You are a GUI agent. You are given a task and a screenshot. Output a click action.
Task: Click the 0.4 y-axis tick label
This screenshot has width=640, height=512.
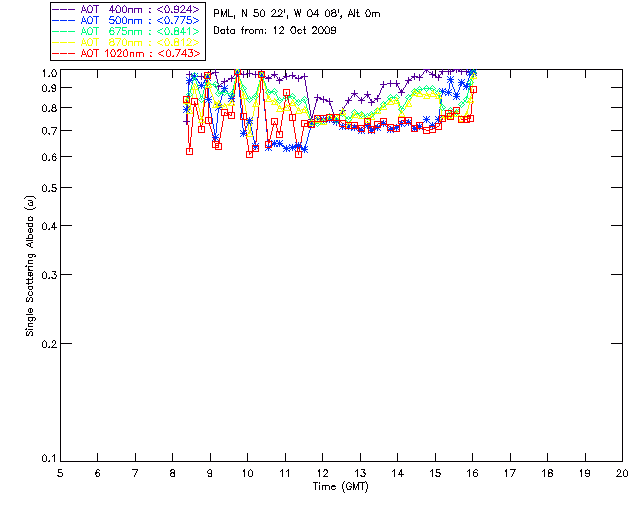(x=49, y=226)
